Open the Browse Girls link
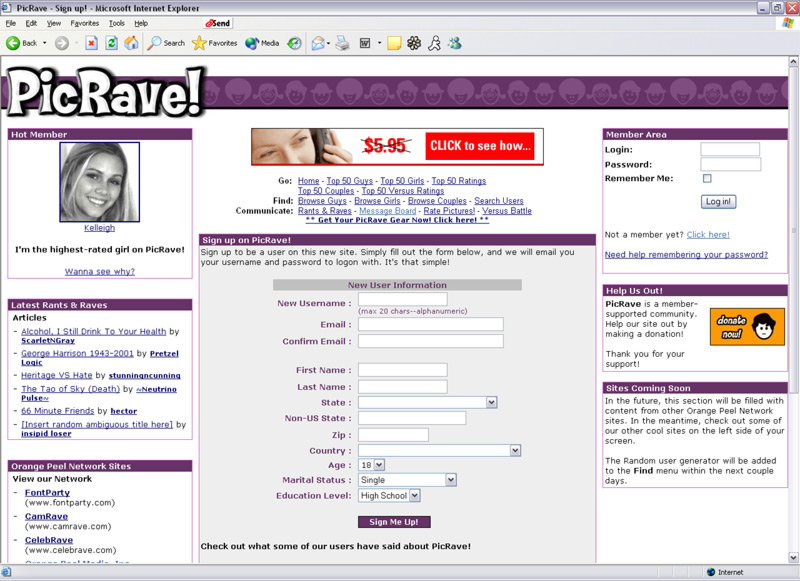Image resolution: width=800 pixels, height=581 pixels. pyautogui.click(x=377, y=200)
